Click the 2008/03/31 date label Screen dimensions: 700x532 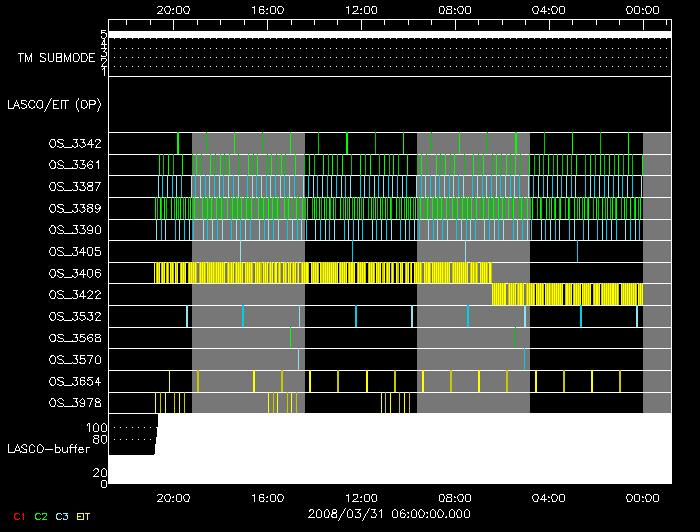point(389,512)
